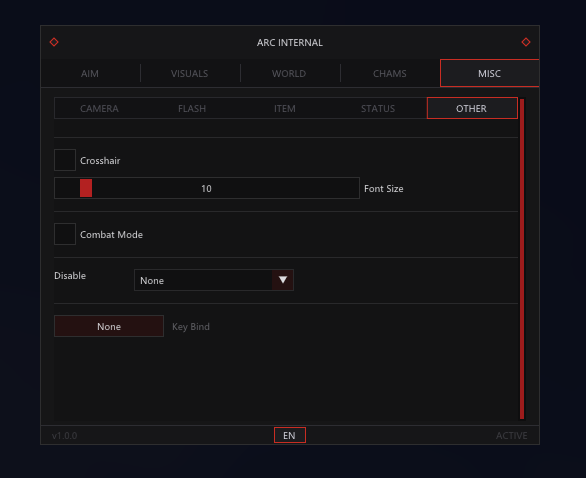Click the ARC INTERNAL title text
The width and height of the screenshot is (586, 478).
coord(290,43)
